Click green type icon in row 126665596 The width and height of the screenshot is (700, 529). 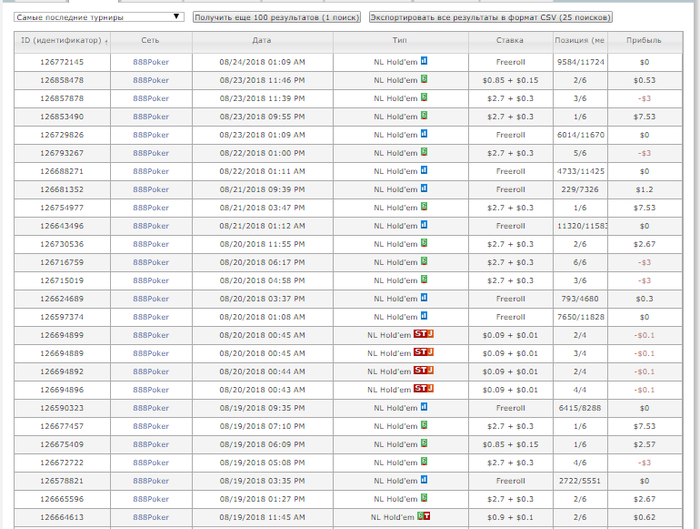pyautogui.click(x=424, y=498)
